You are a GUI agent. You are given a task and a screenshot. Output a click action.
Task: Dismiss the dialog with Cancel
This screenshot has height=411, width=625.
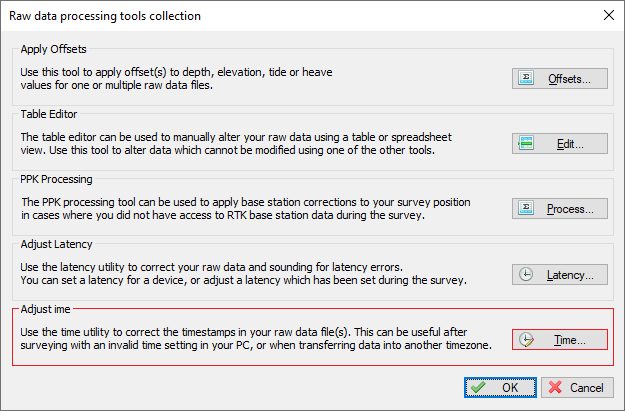pyautogui.click(x=577, y=387)
